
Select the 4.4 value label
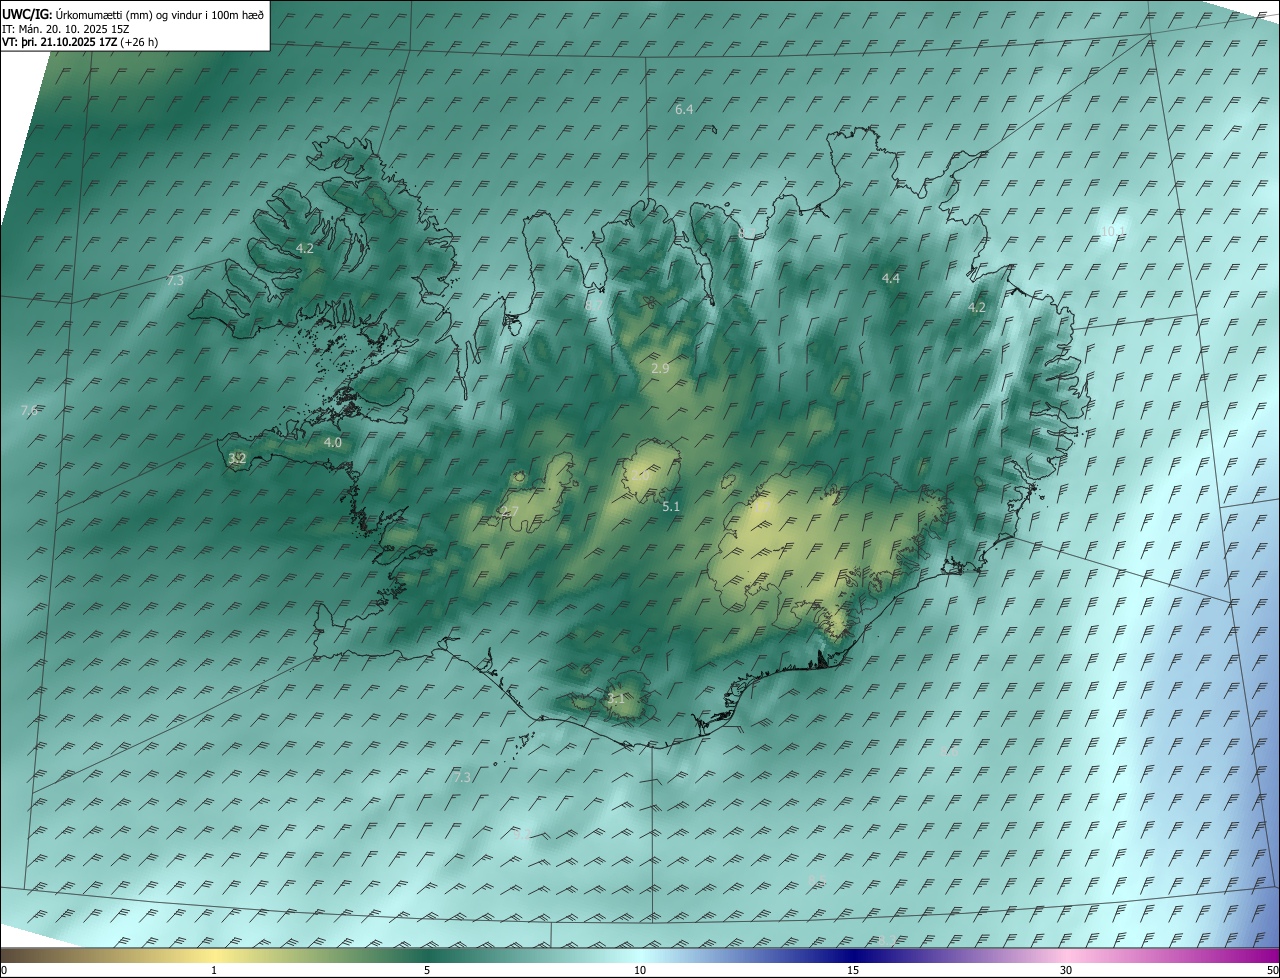[891, 278]
